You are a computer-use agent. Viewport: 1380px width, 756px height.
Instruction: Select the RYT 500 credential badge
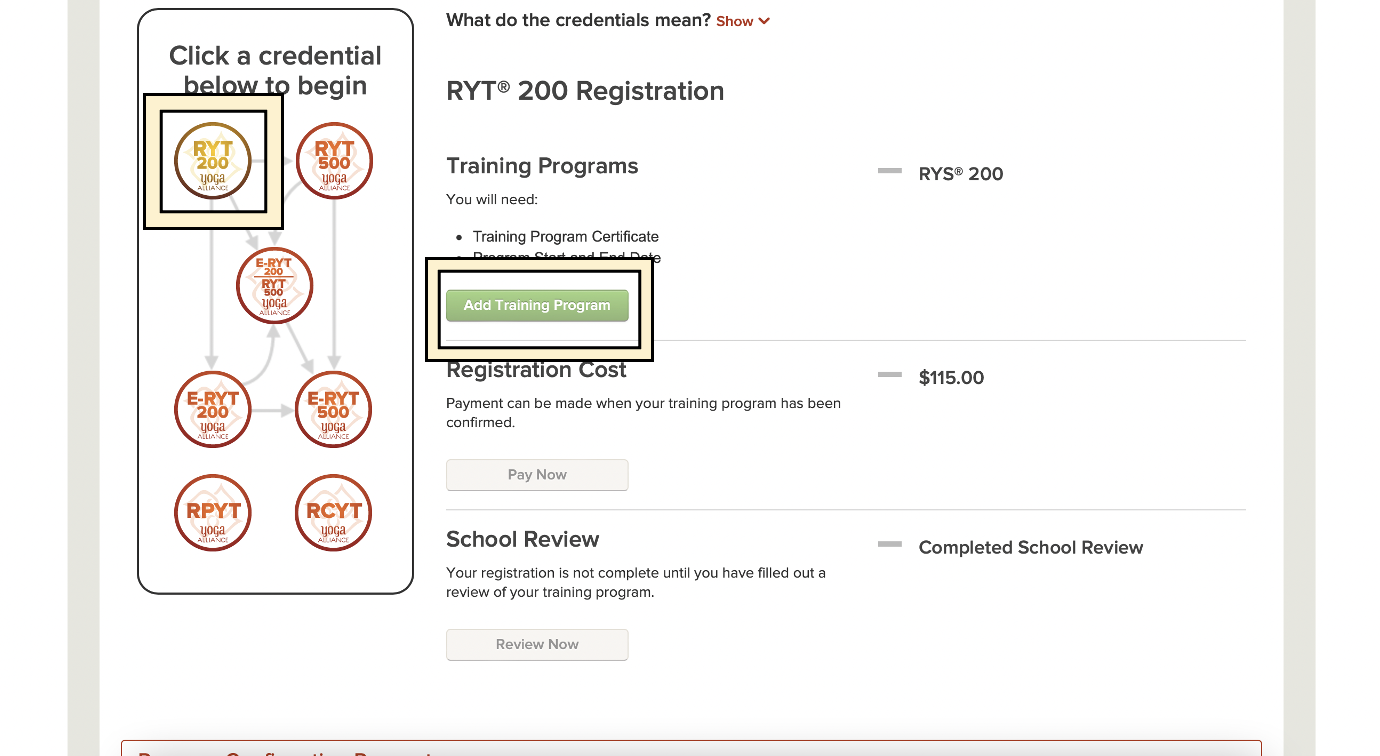click(334, 161)
